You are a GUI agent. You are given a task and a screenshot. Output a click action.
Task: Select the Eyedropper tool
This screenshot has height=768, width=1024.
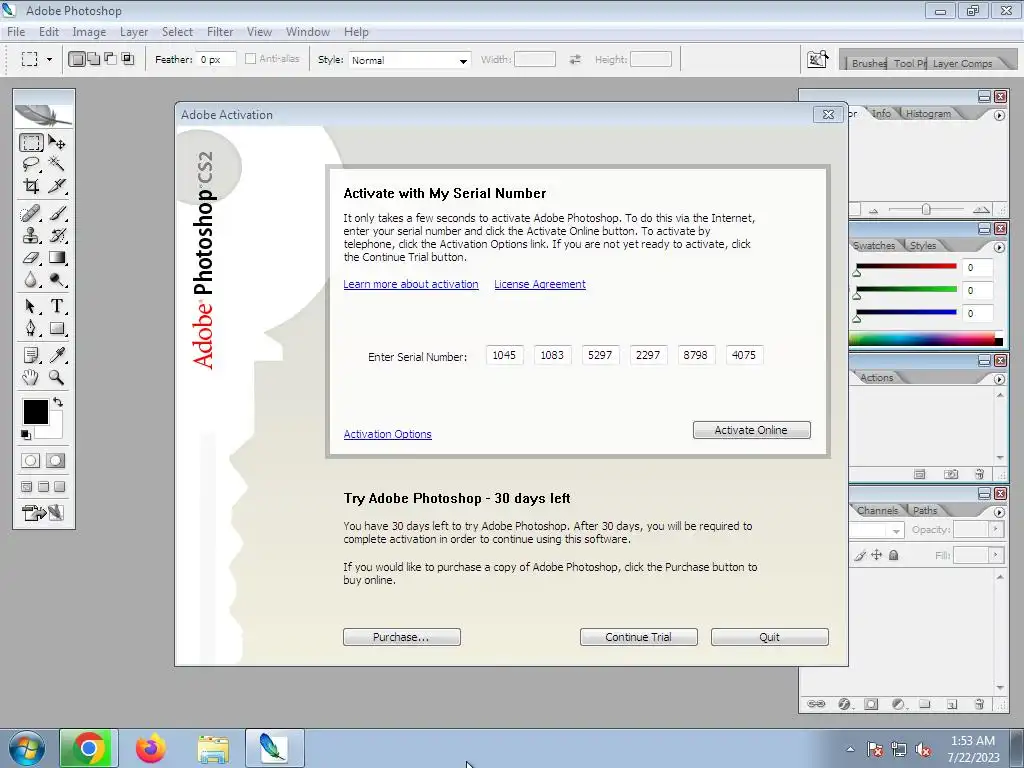tap(57, 355)
